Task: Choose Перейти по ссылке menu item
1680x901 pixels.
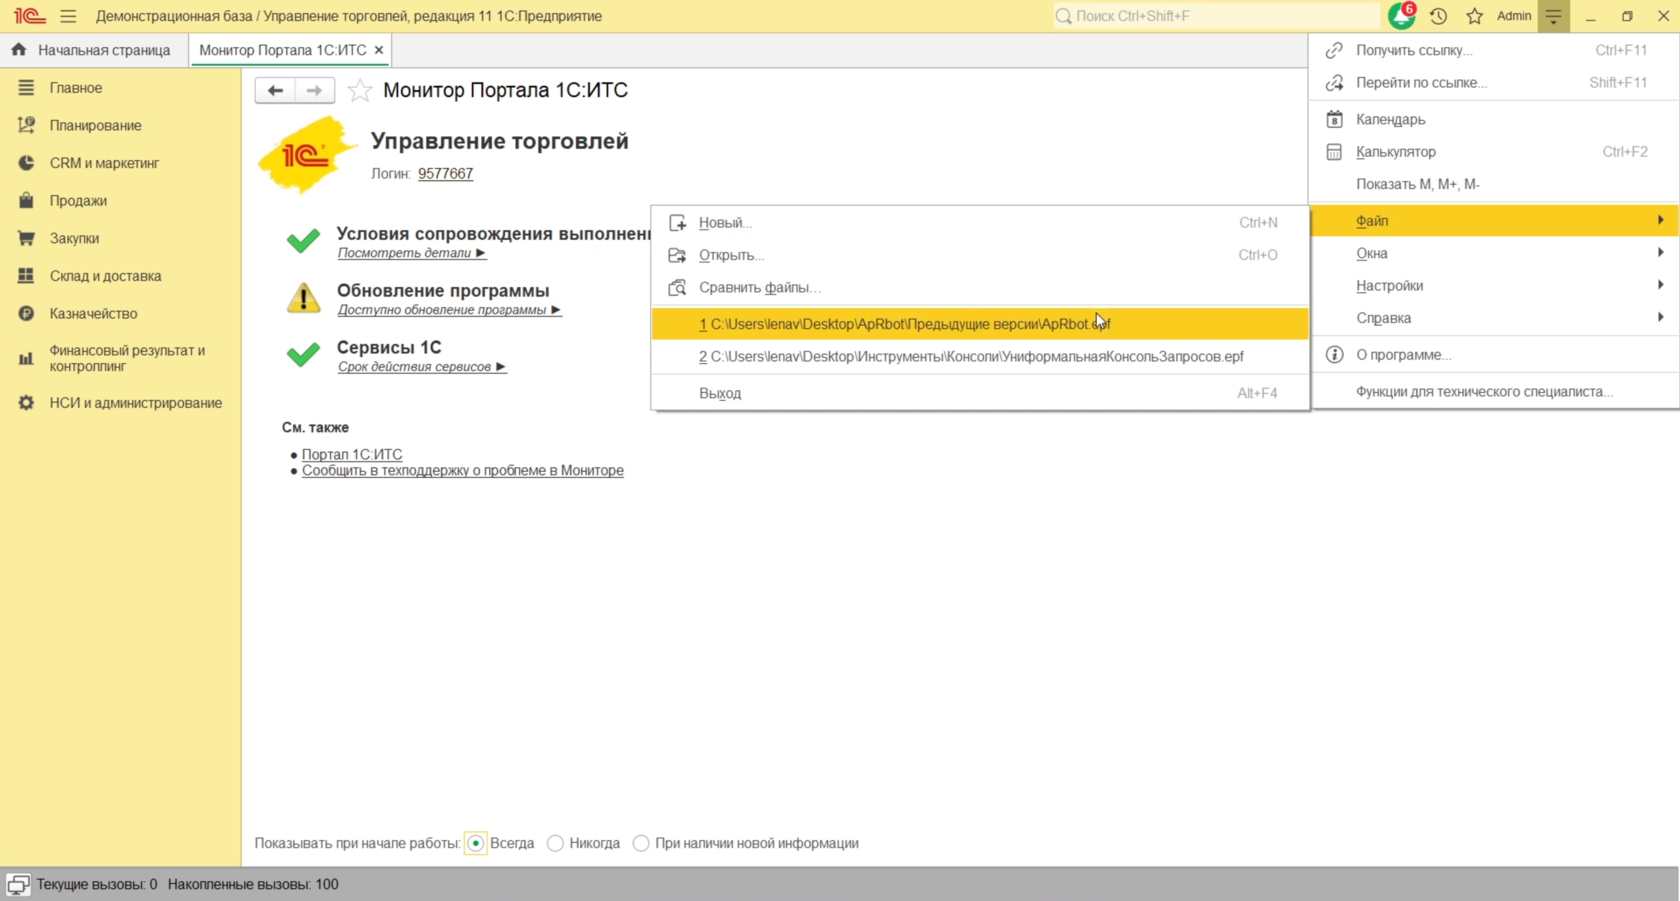Action: 1495,83
